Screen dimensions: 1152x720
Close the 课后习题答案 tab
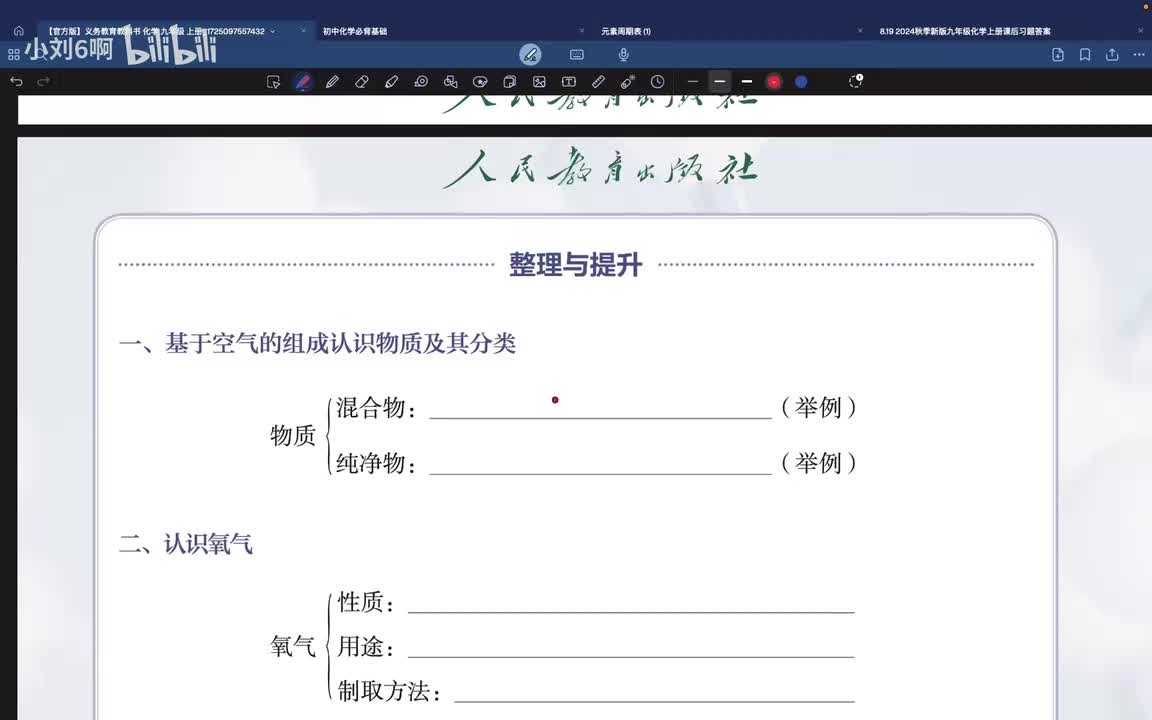pos(1140,31)
